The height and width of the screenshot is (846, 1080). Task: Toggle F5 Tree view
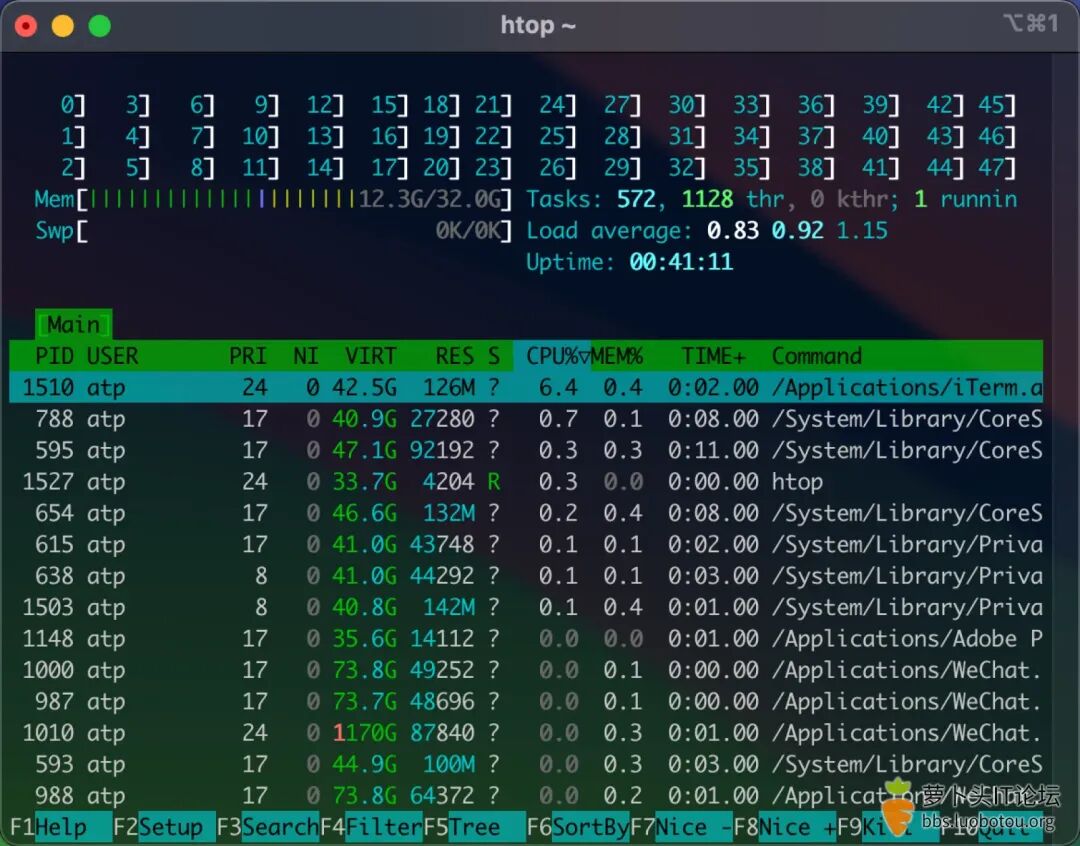tap(474, 827)
